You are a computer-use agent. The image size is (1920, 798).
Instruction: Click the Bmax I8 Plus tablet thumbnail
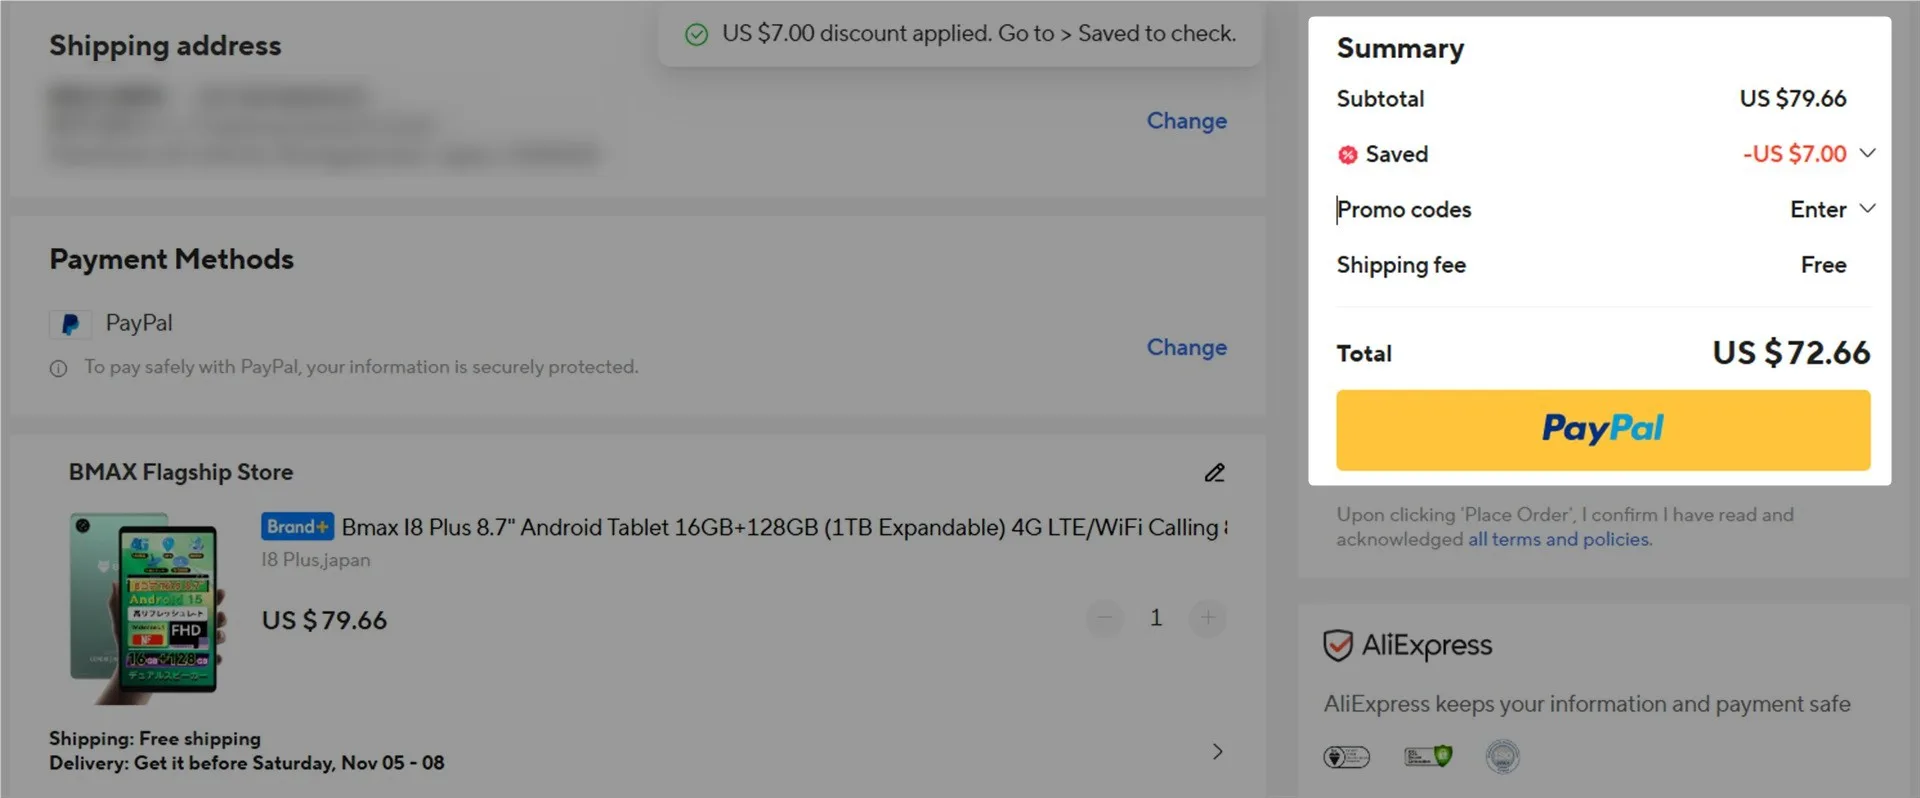147,603
